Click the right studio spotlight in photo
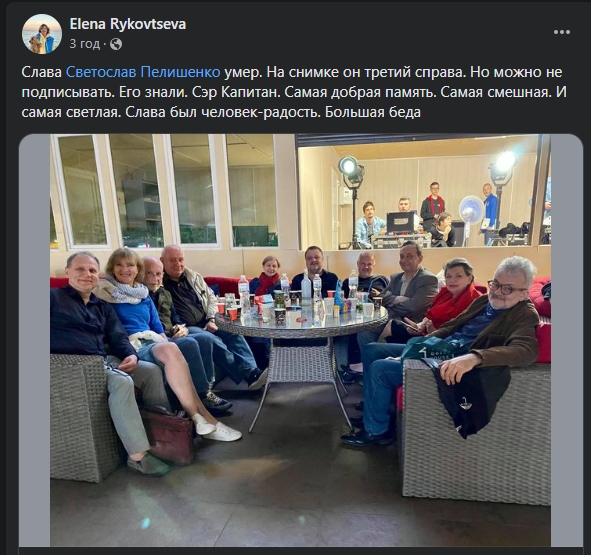Image resolution: width=591 pixels, height=555 pixels. pos(503,168)
